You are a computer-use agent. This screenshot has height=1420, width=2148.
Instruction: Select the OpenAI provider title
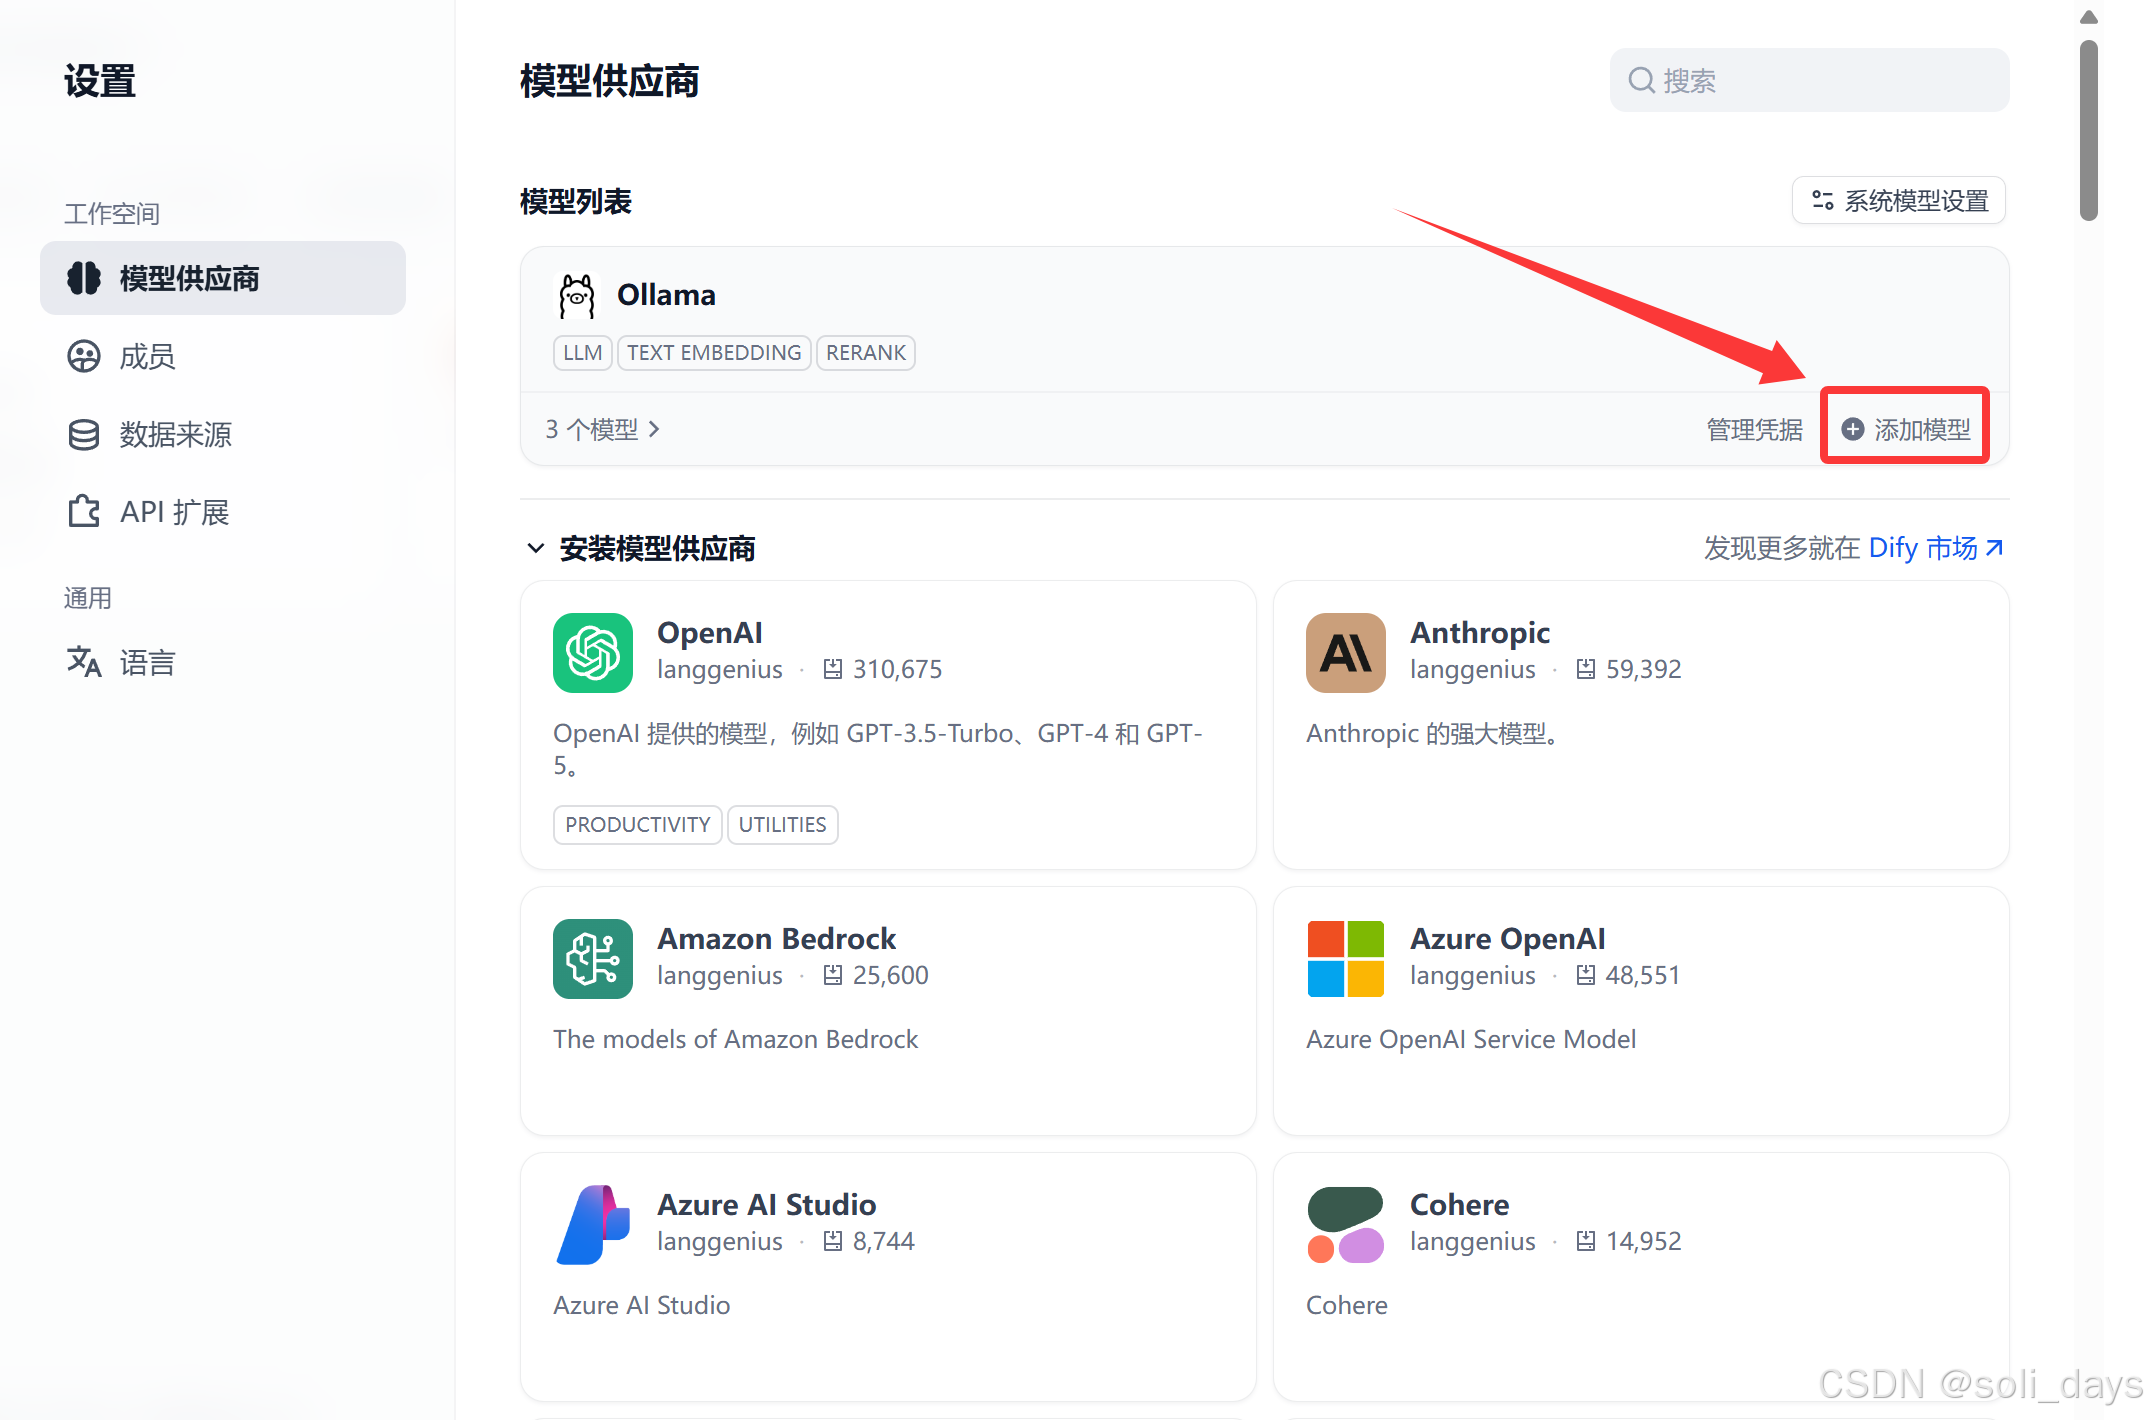pyautogui.click(x=709, y=632)
